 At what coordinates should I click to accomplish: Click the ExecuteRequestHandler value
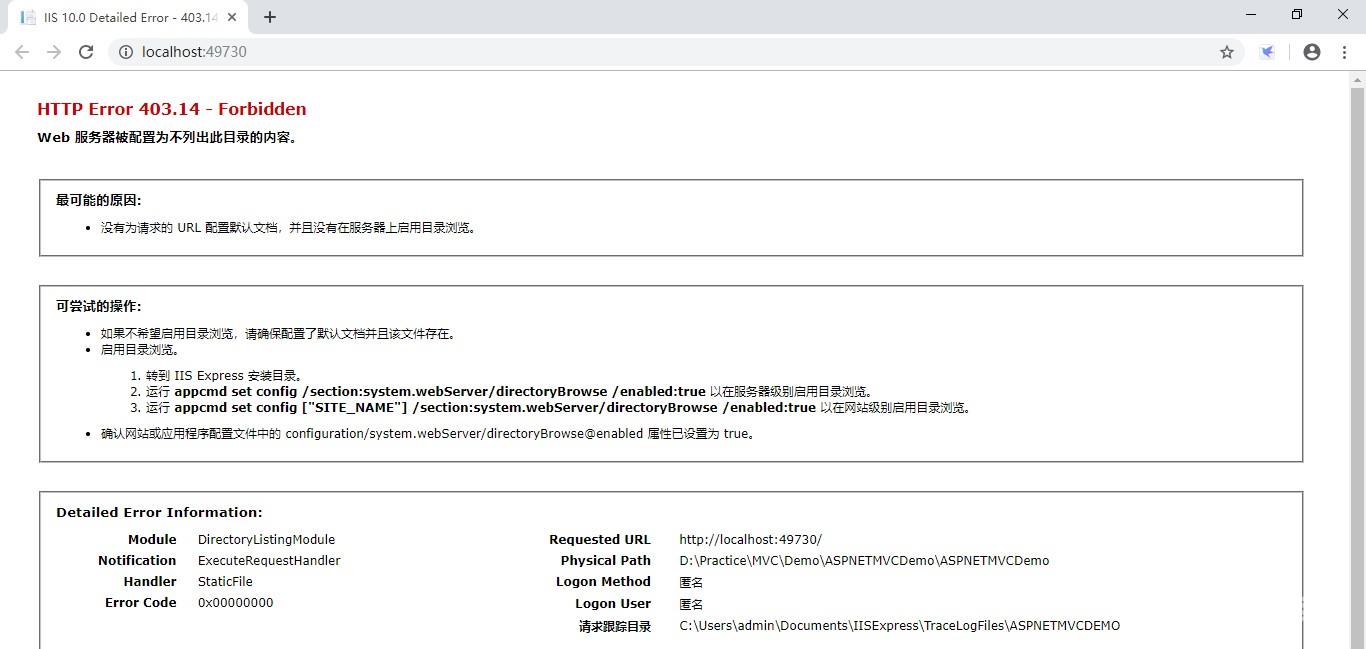click(x=269, y=560)
